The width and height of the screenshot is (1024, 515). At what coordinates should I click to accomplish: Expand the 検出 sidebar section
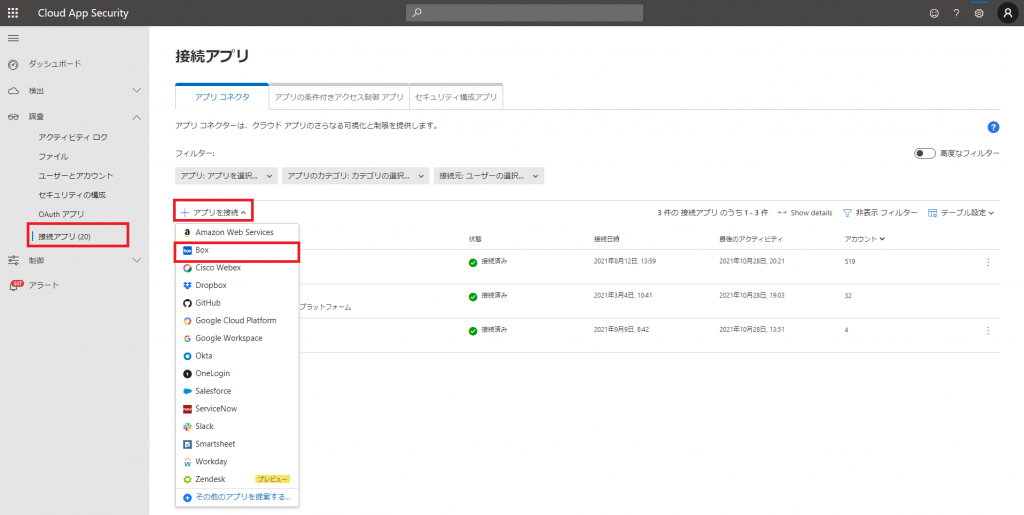click(x=137, y=91)
